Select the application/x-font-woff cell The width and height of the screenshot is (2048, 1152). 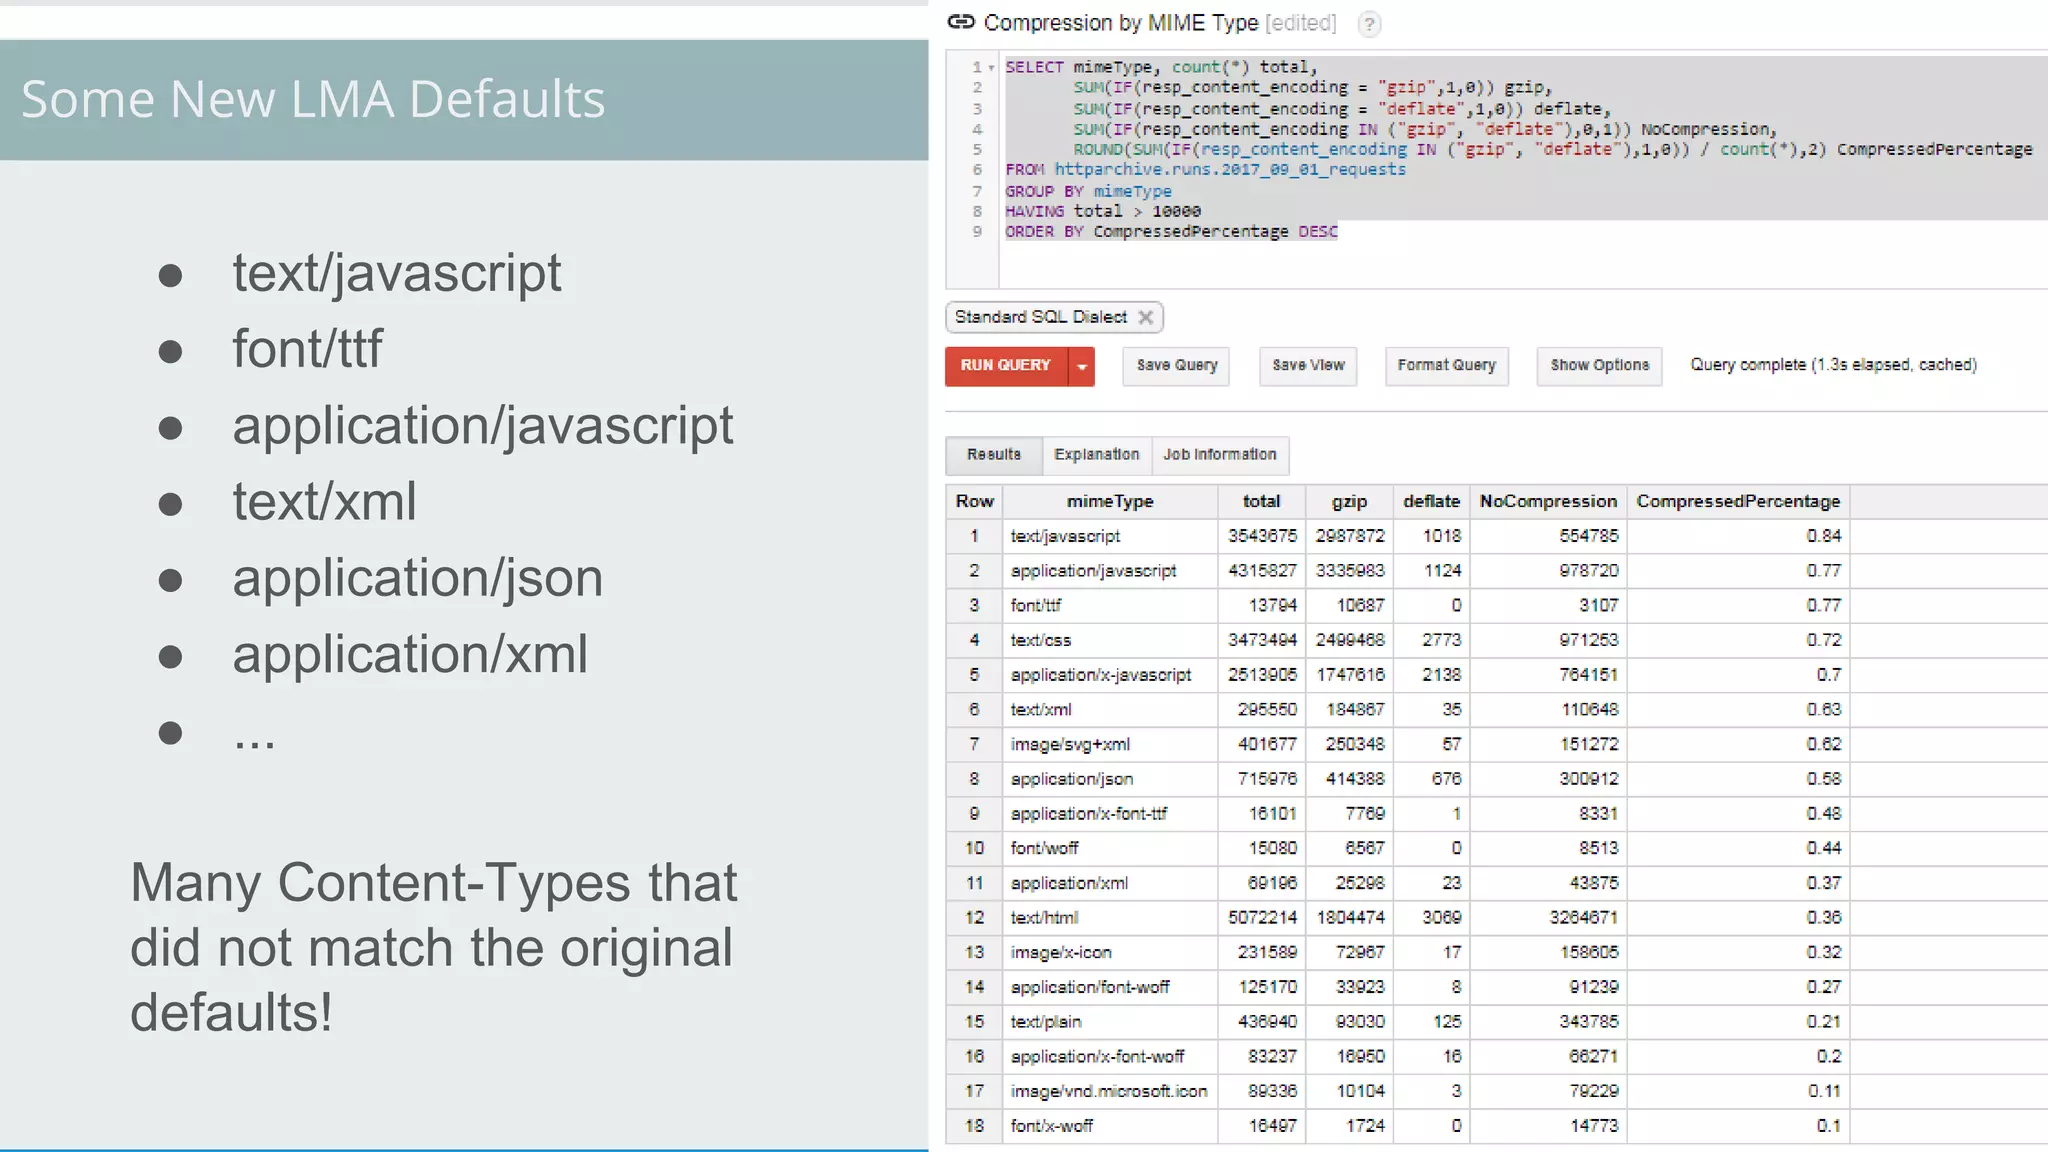(1110, 1056)
